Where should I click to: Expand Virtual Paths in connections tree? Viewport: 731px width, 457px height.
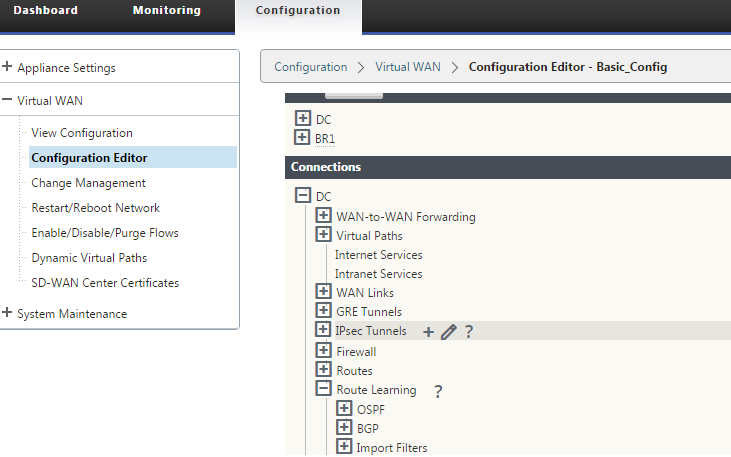click(x=323, y=234)
